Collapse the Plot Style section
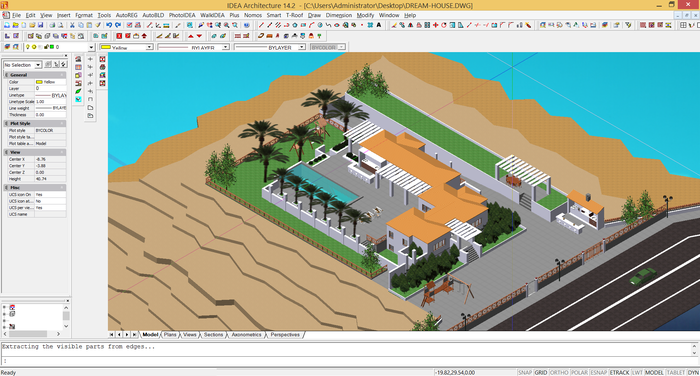The image size is (700, 376). click(x=6, y=123)
